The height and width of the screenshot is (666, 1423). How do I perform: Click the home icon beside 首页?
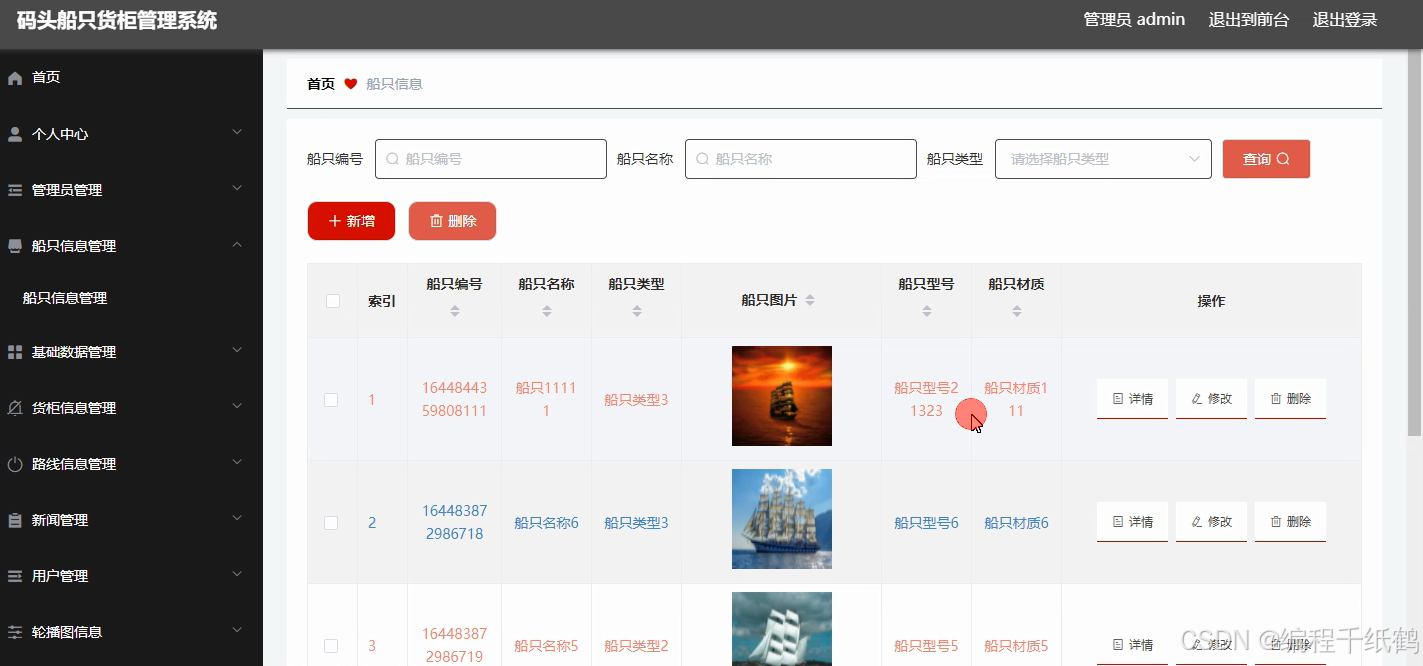(15, 78)
